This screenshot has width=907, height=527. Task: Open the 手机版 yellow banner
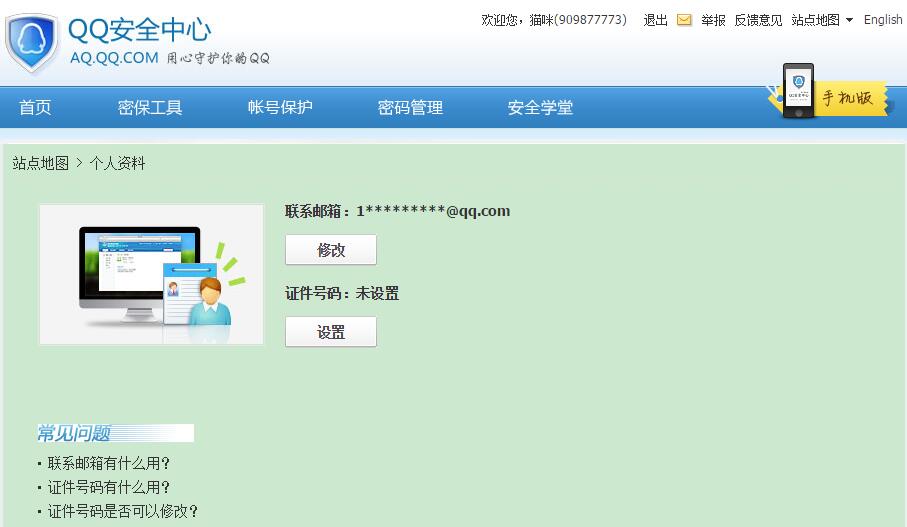[x=851, y=98]
